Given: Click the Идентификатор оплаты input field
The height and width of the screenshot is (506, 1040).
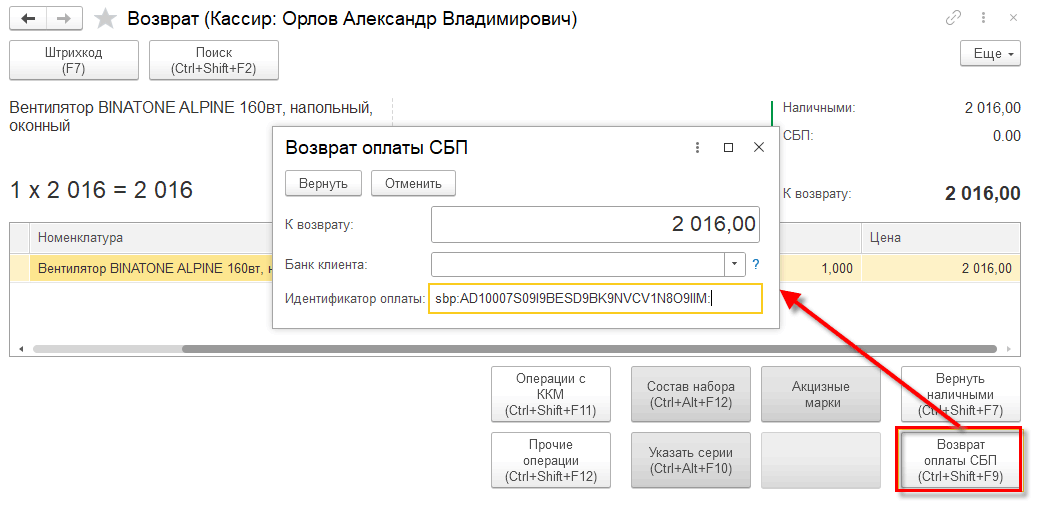Looking at the screenshot, I should coord(595,299).
